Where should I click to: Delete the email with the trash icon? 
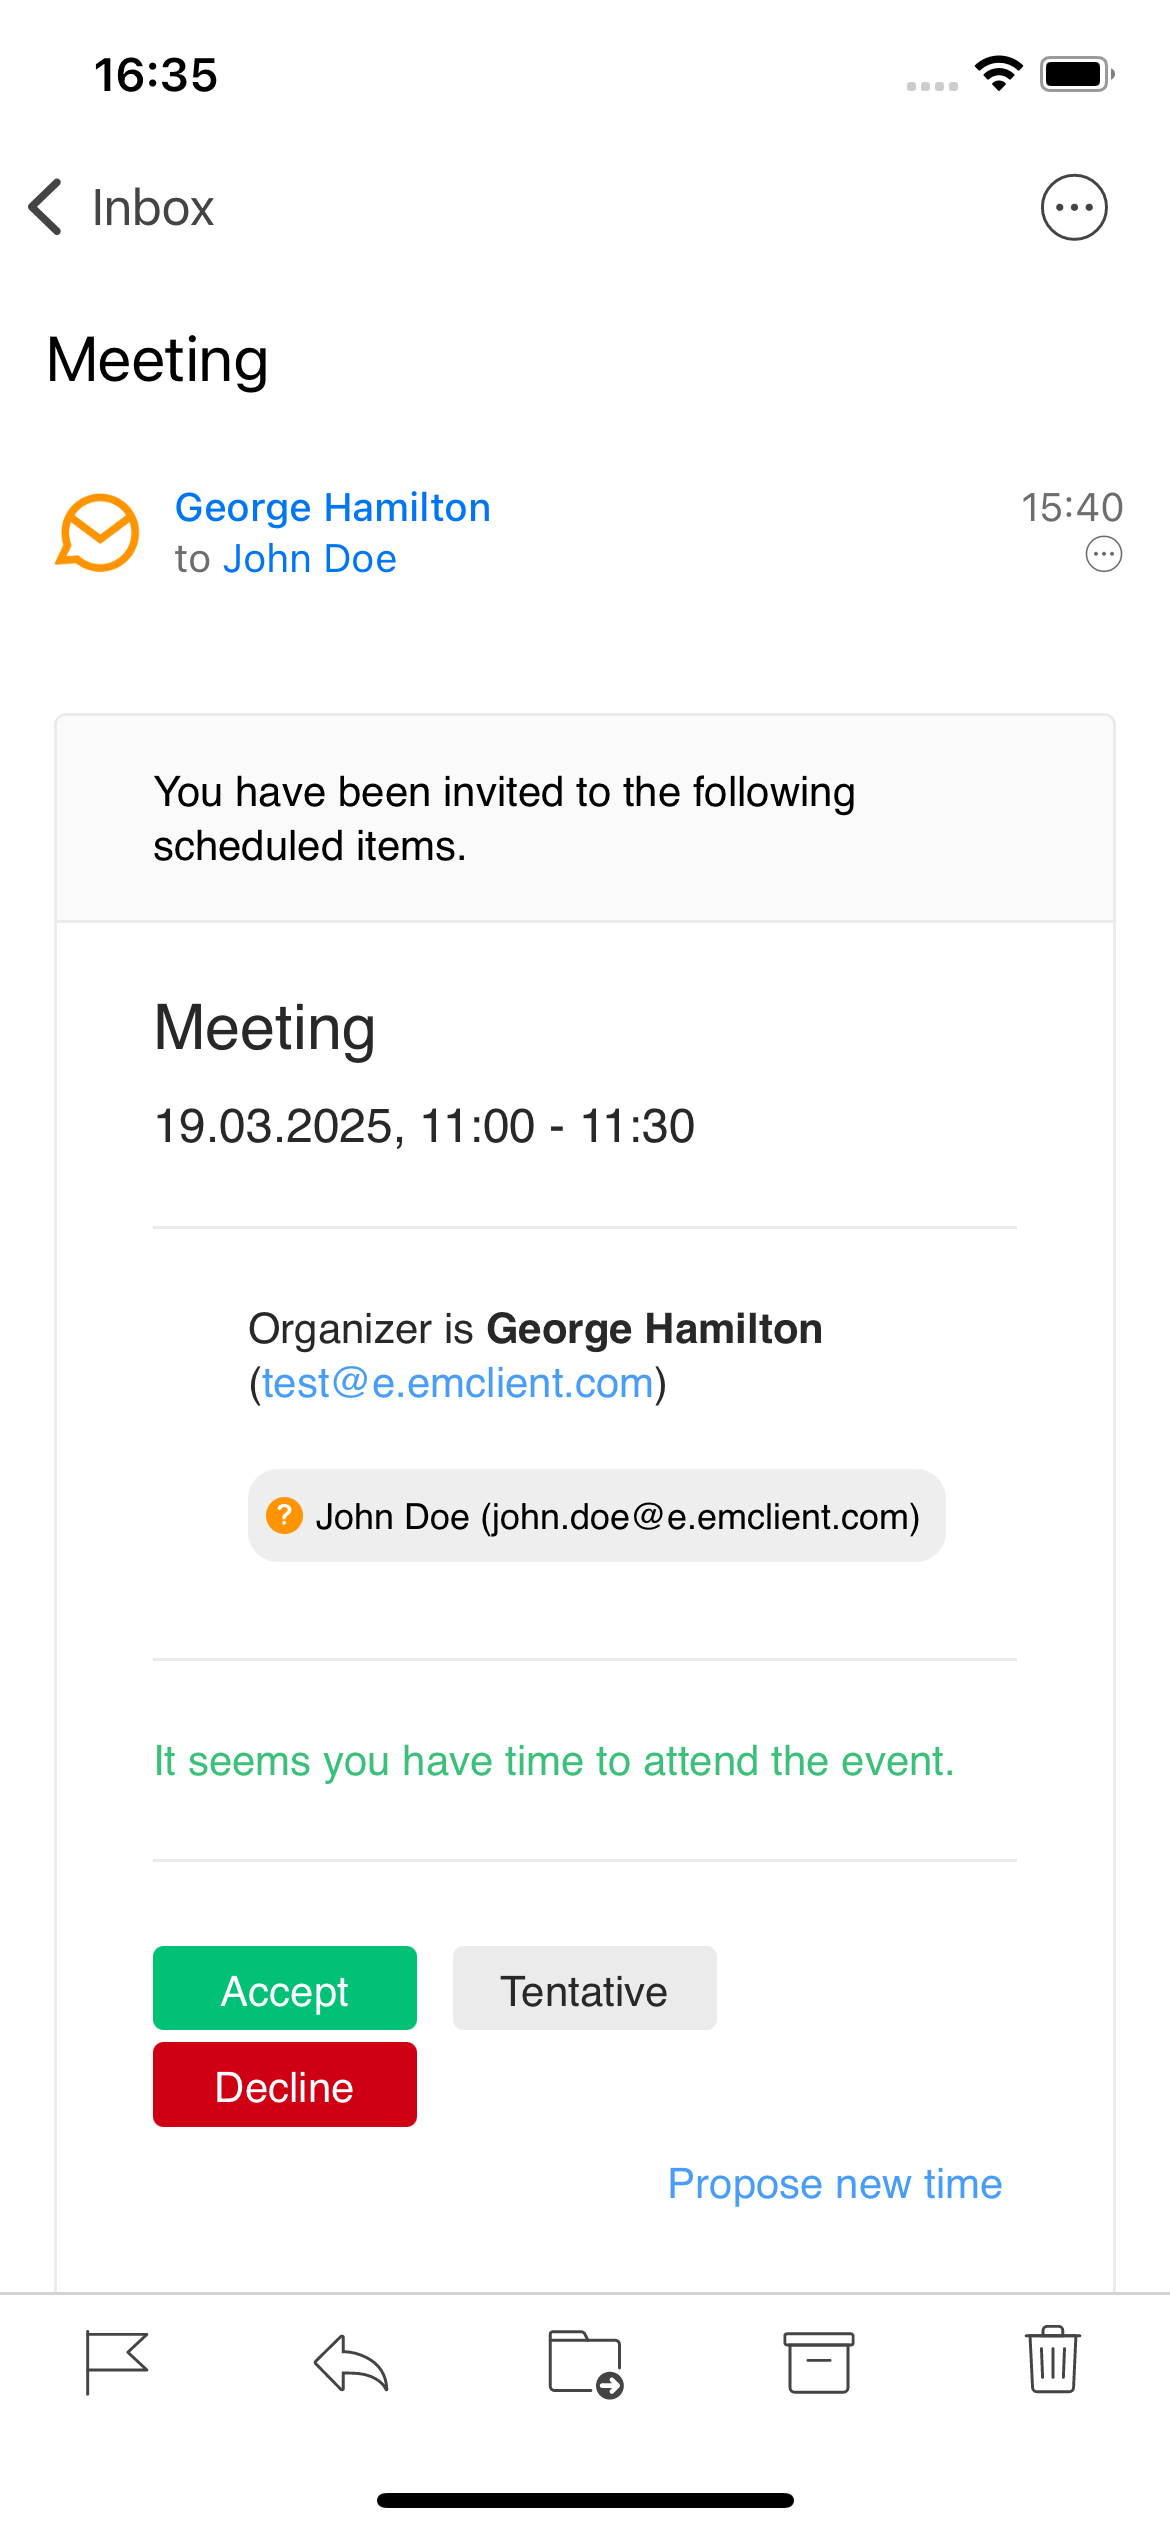point(1053,2359)
